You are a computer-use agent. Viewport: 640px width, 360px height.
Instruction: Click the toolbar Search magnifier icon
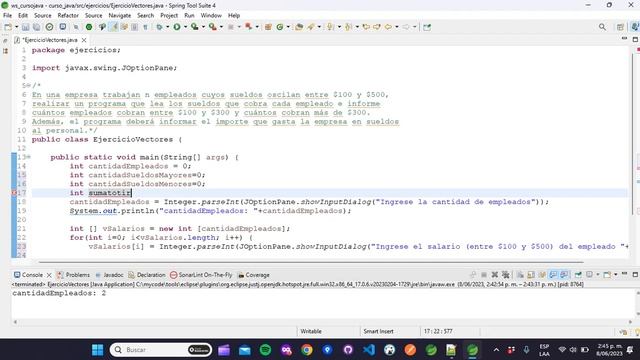click(602, 27)
